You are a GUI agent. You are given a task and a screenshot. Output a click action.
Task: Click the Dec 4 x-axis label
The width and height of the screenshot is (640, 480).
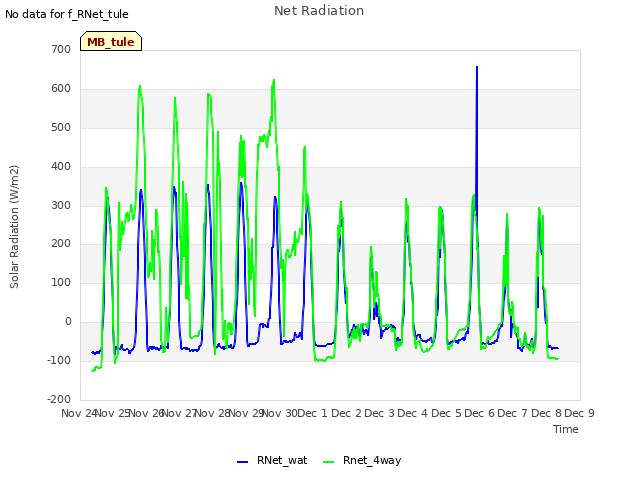[412, 413]
